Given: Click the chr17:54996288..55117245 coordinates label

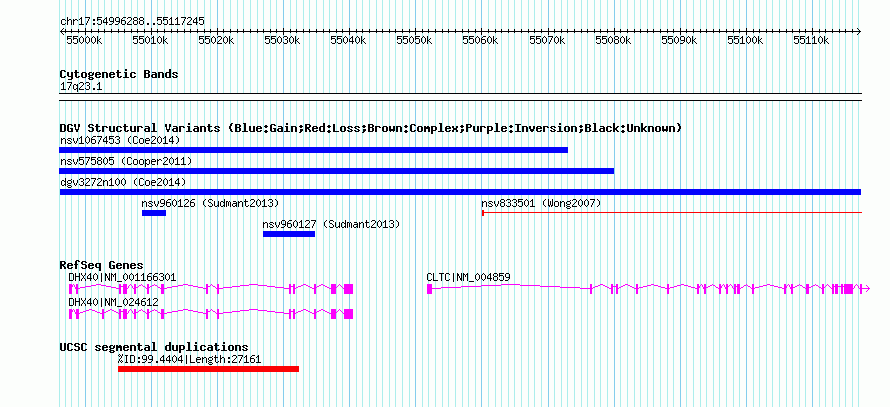Looking at the screenshot, I should (132, 22).
